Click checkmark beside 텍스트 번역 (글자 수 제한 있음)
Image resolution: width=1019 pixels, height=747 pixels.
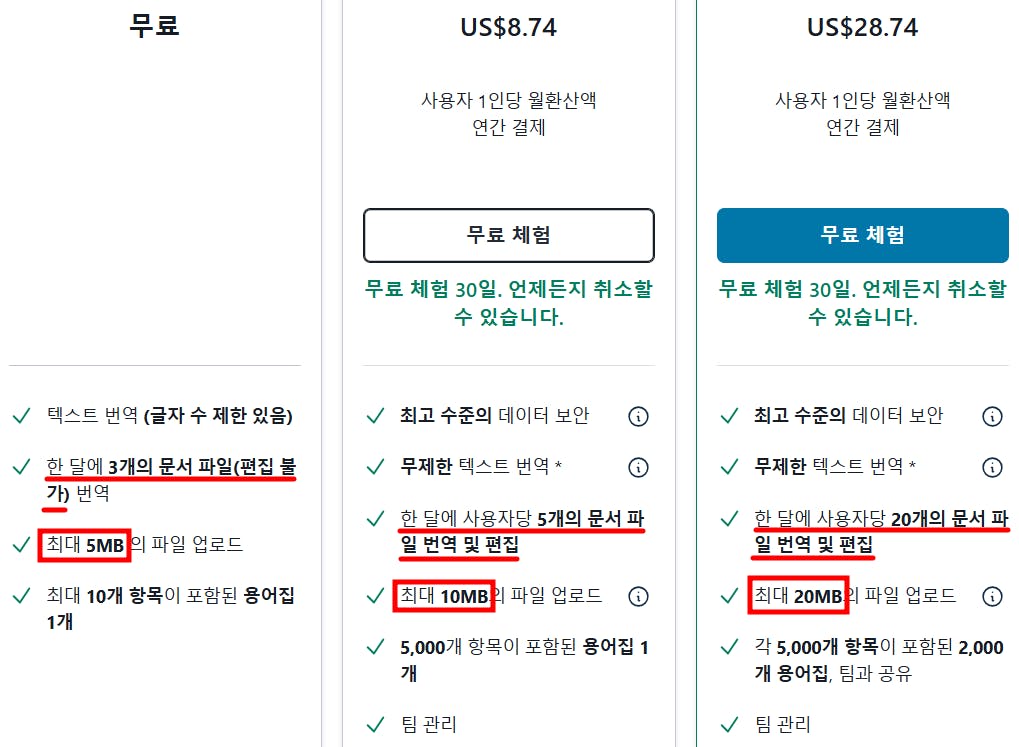(21, 416)
